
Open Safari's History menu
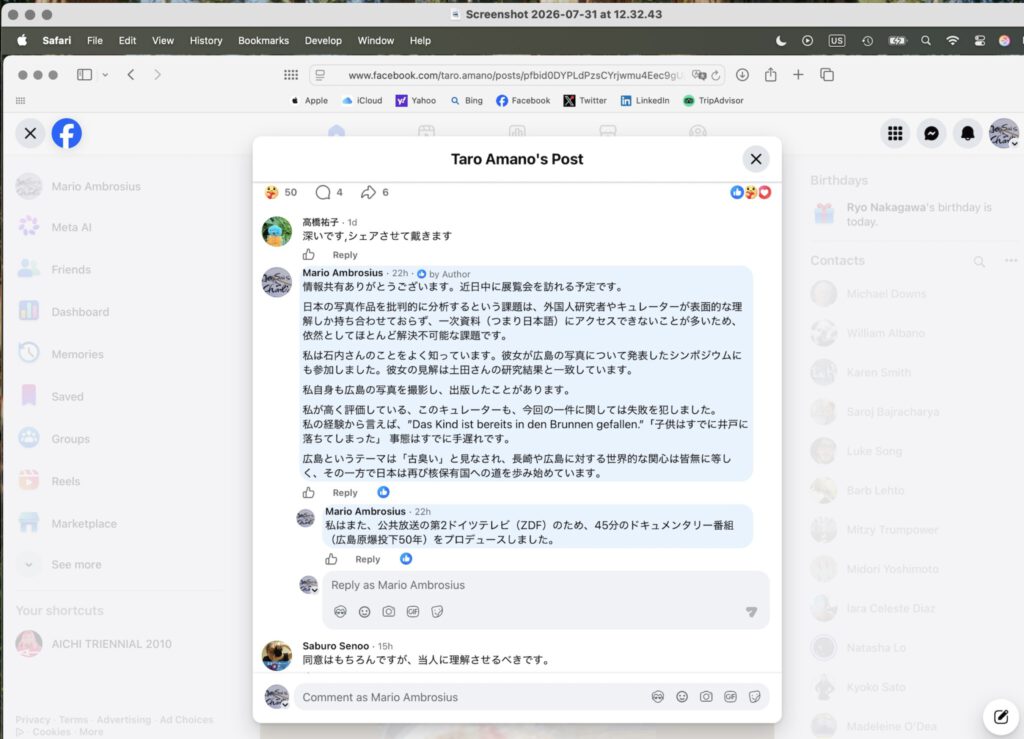(x=206, y=40)
